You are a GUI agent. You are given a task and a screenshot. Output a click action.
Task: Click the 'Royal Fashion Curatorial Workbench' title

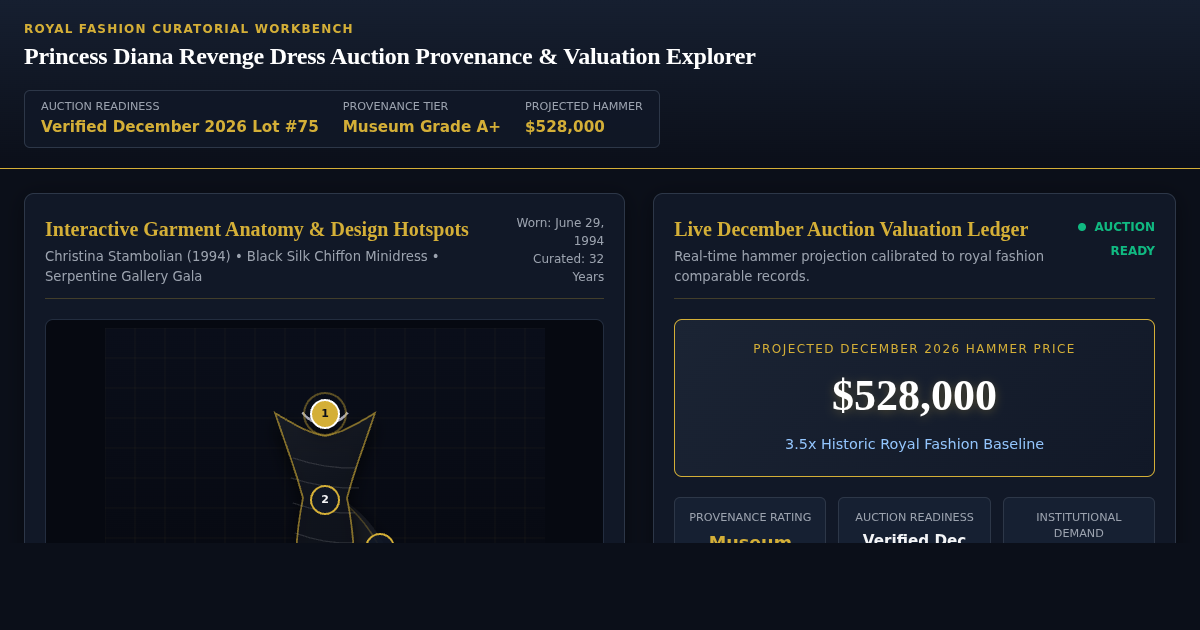(x=189, y=29)
